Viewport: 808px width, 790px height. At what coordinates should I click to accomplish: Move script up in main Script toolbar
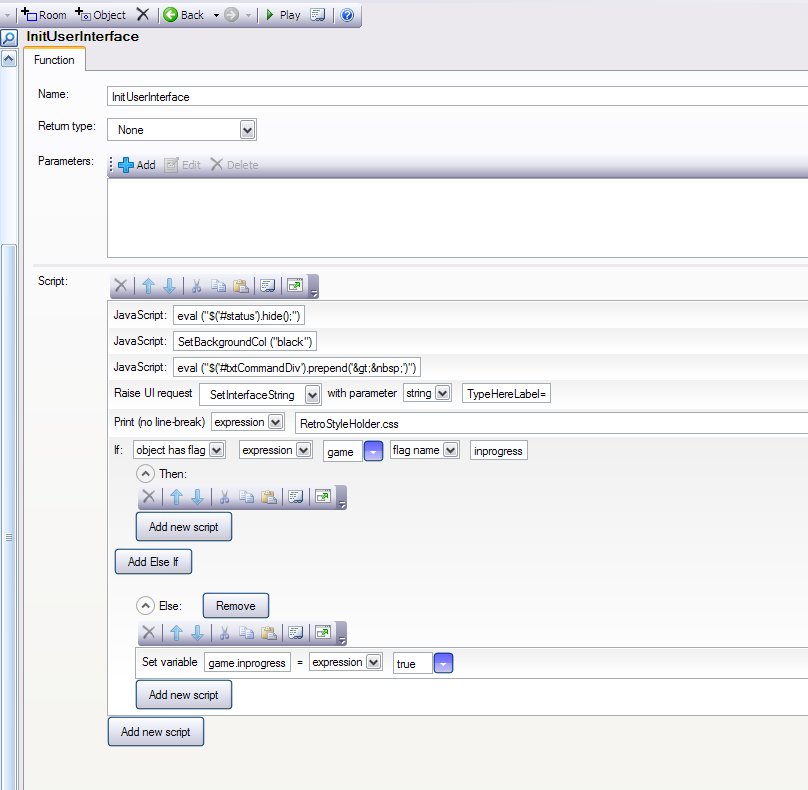click(x=148, y=286)
